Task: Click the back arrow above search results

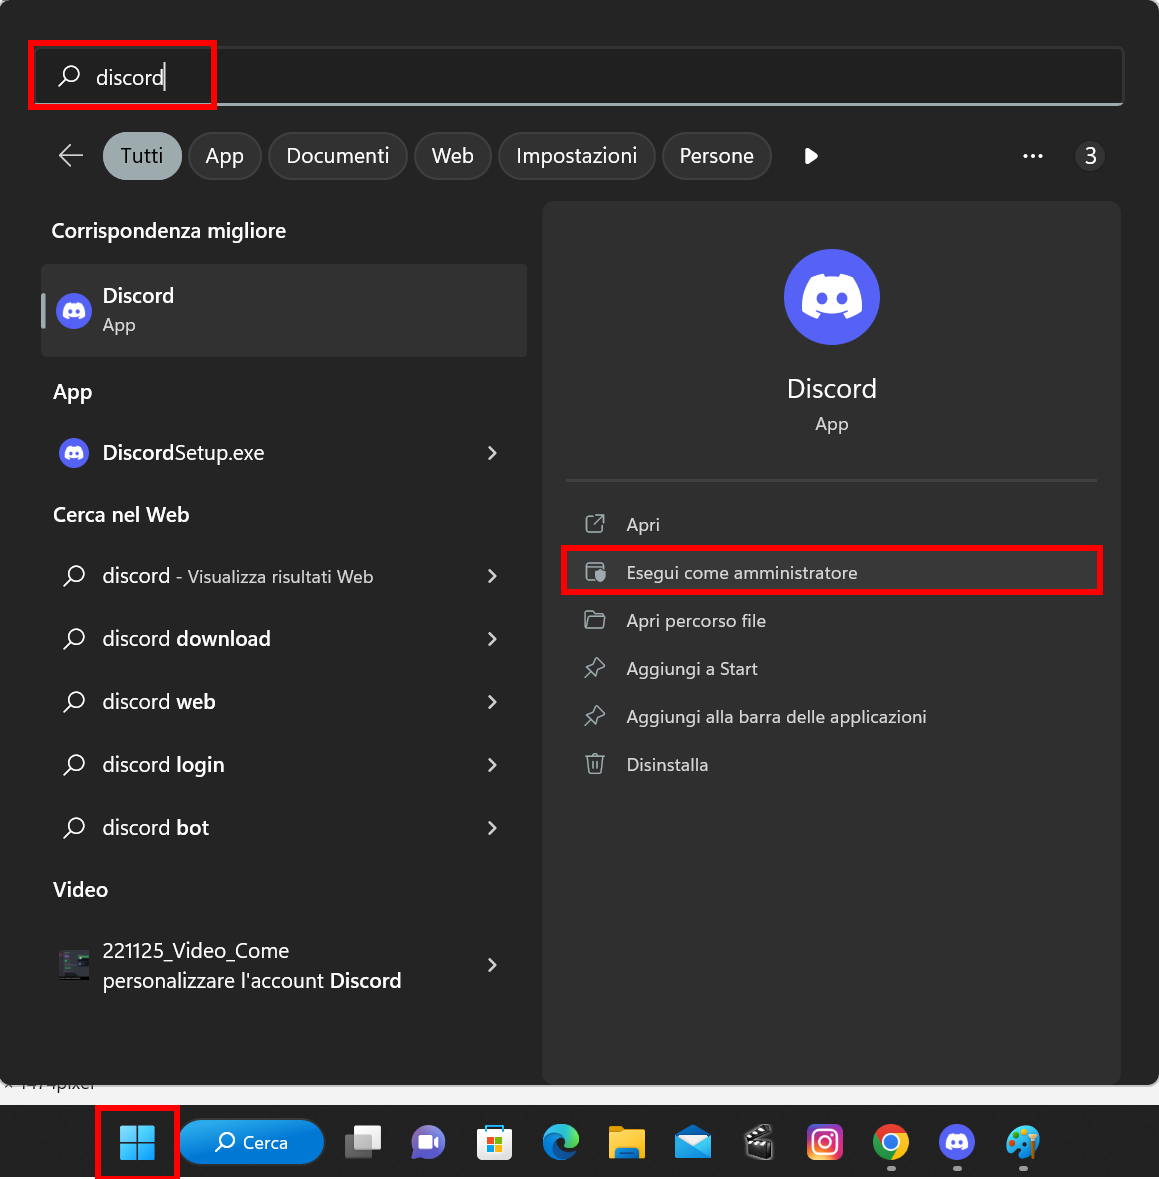Action: (x=70, y=156)
